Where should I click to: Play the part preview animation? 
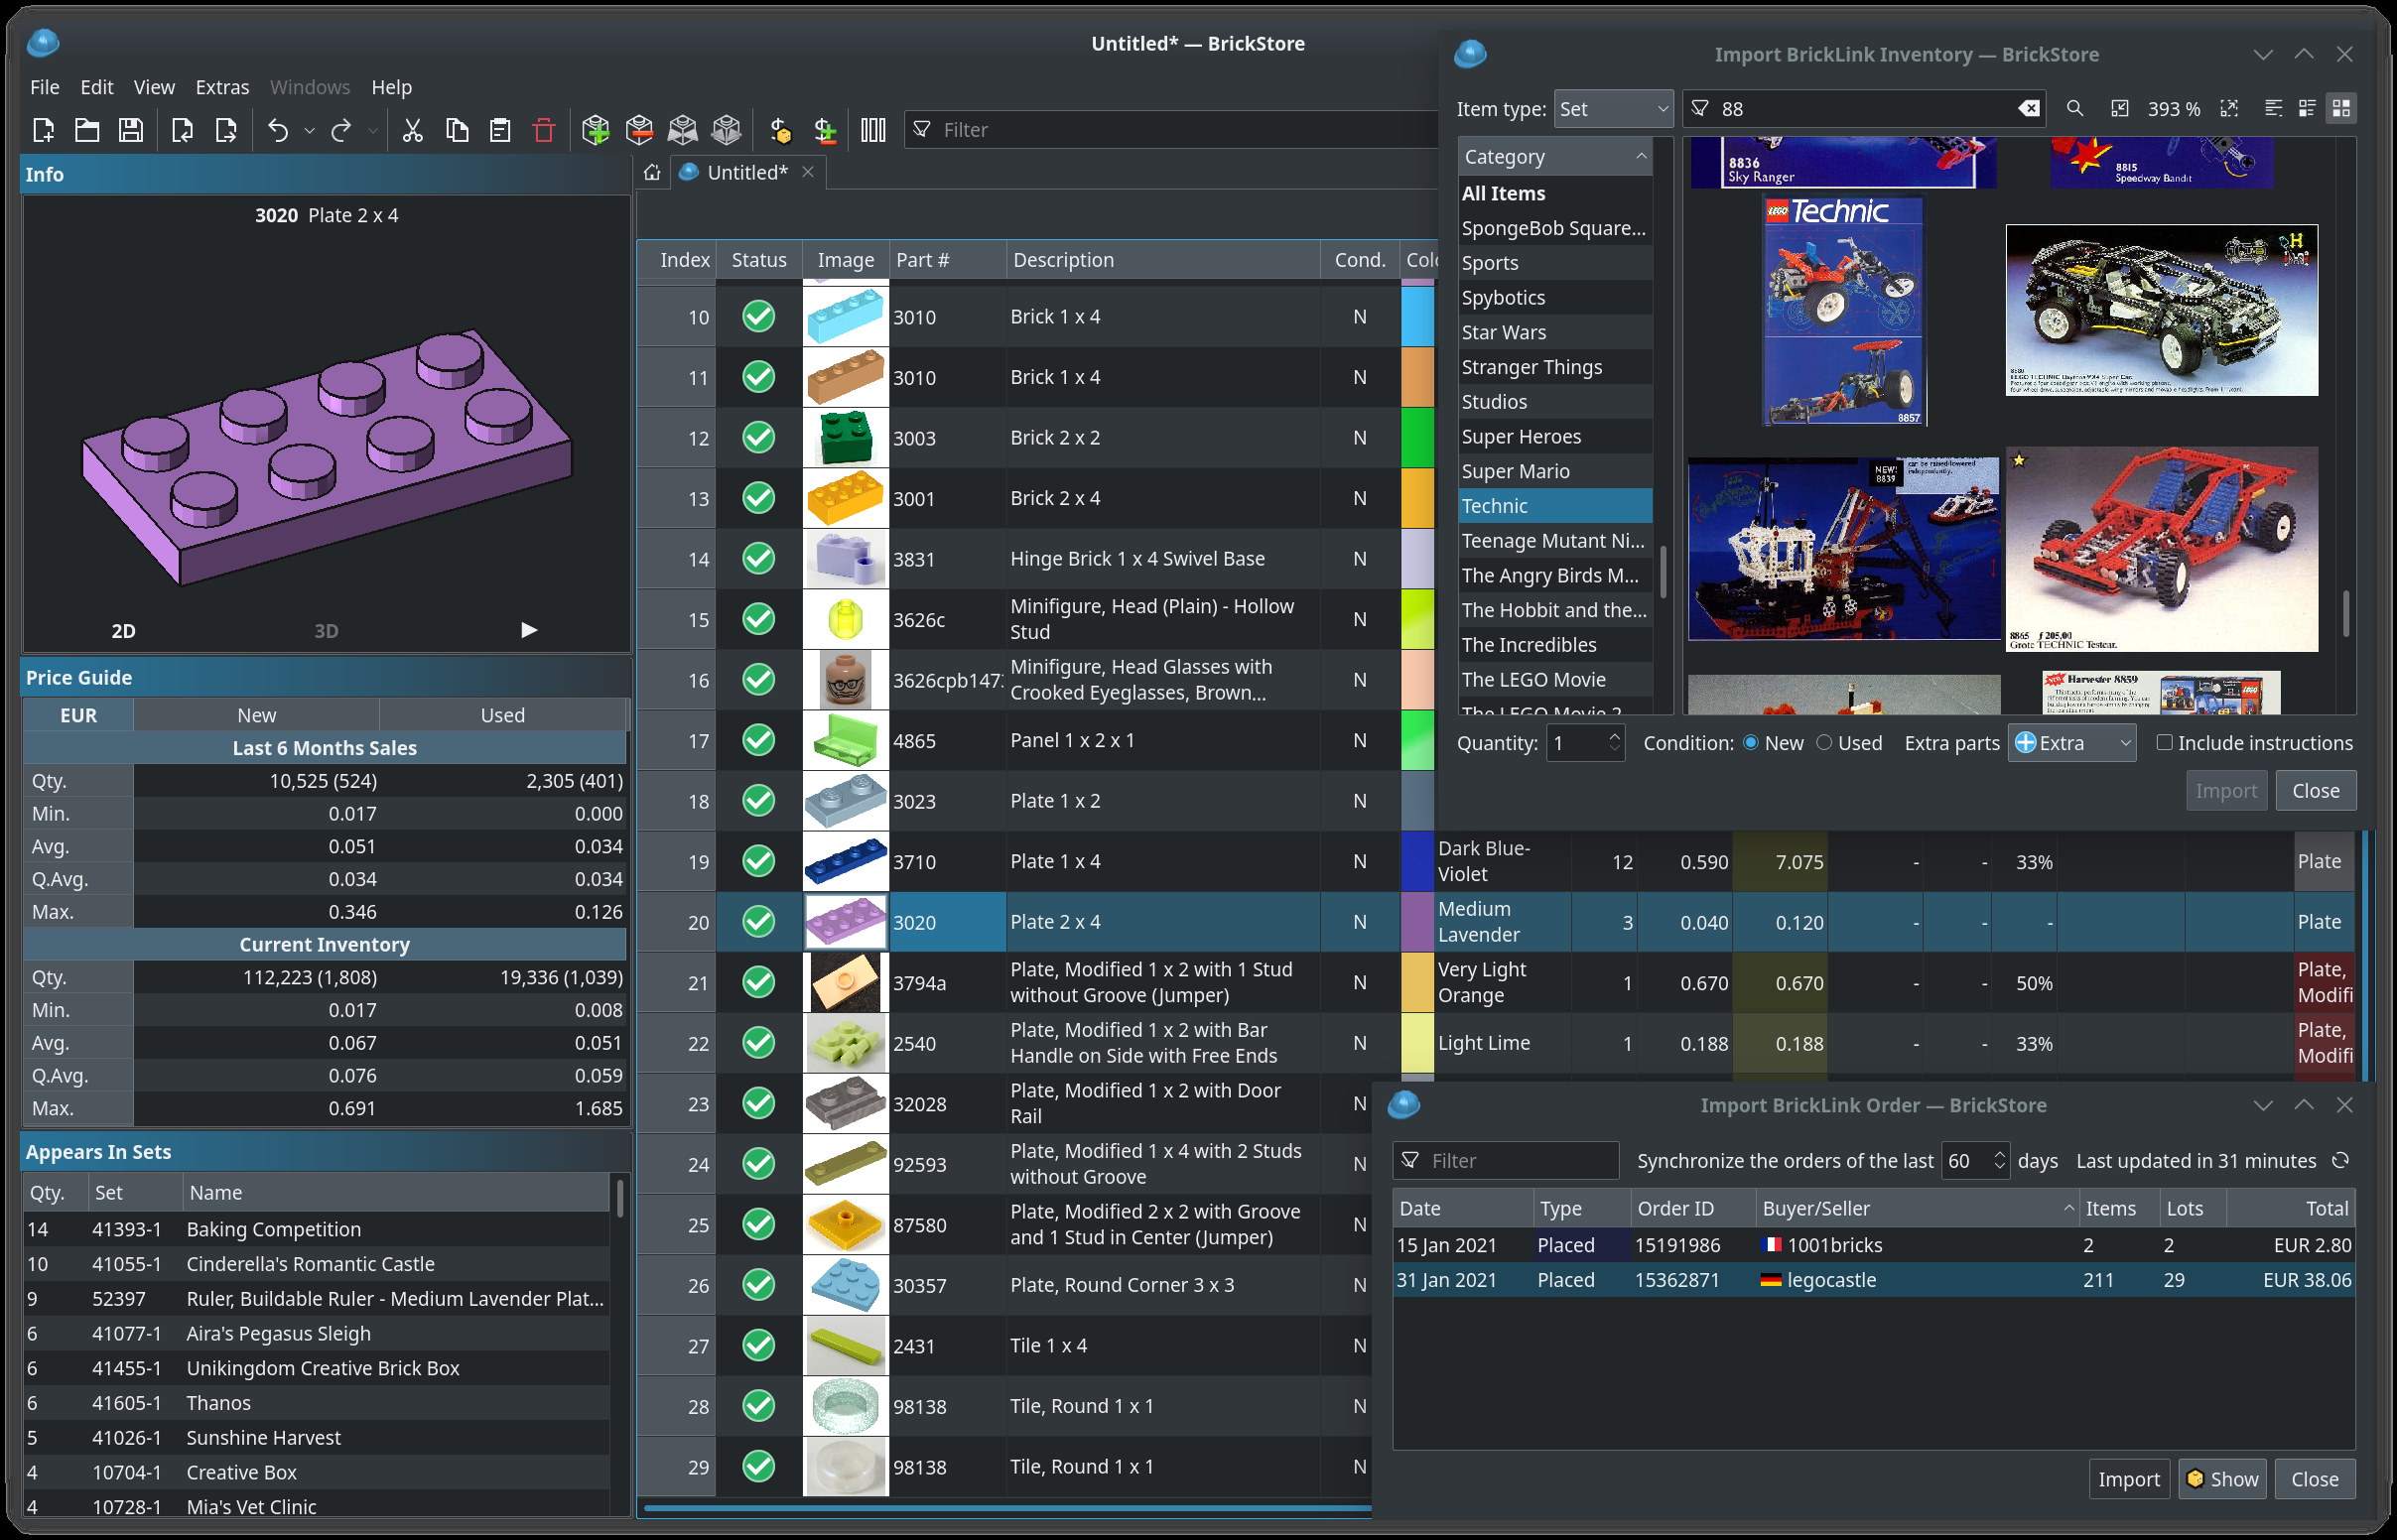529,630
